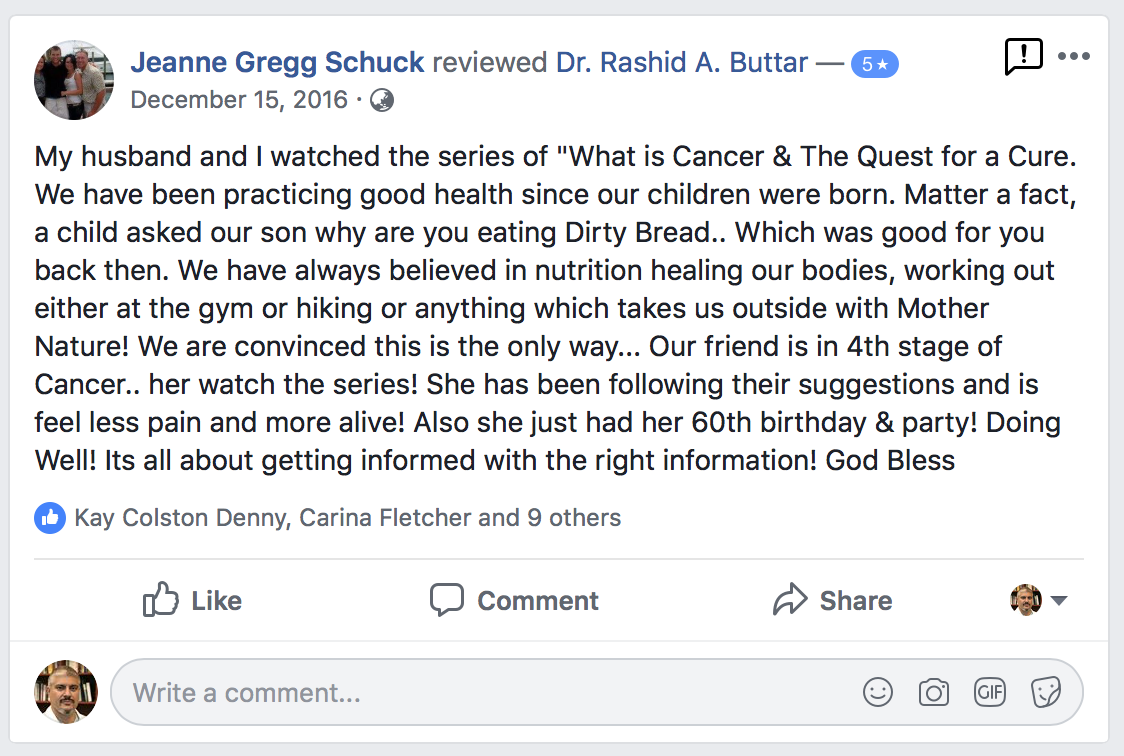Share this review post

tap(832, 600)
